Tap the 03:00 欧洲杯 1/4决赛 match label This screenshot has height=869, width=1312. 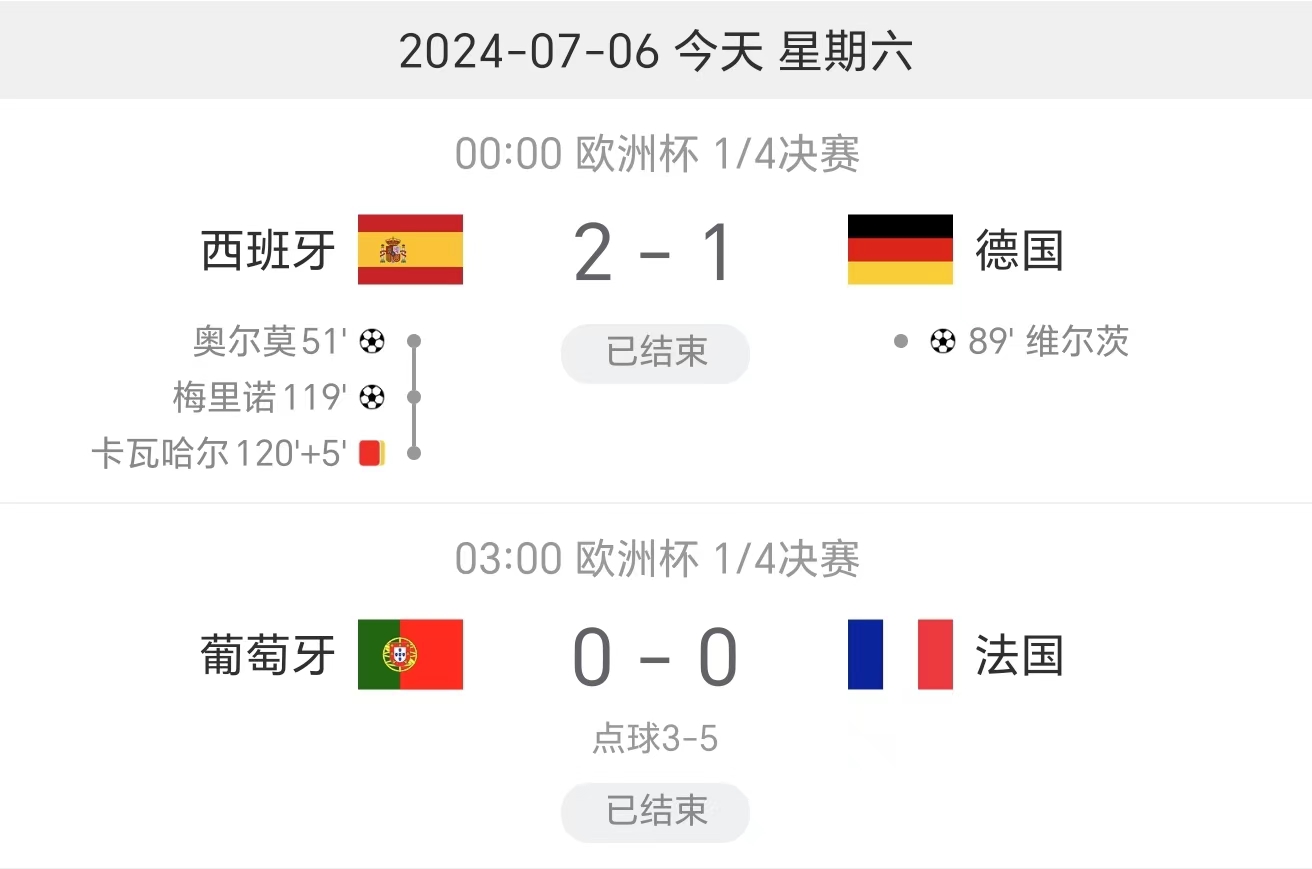[657, 560]
